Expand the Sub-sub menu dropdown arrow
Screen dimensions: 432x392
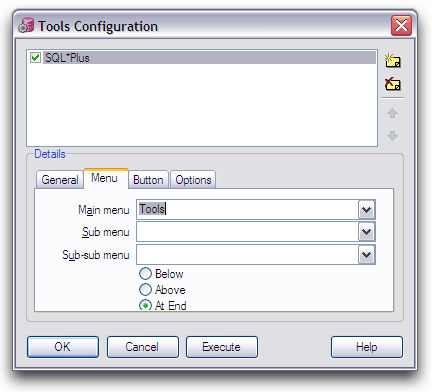coord(366,255)
